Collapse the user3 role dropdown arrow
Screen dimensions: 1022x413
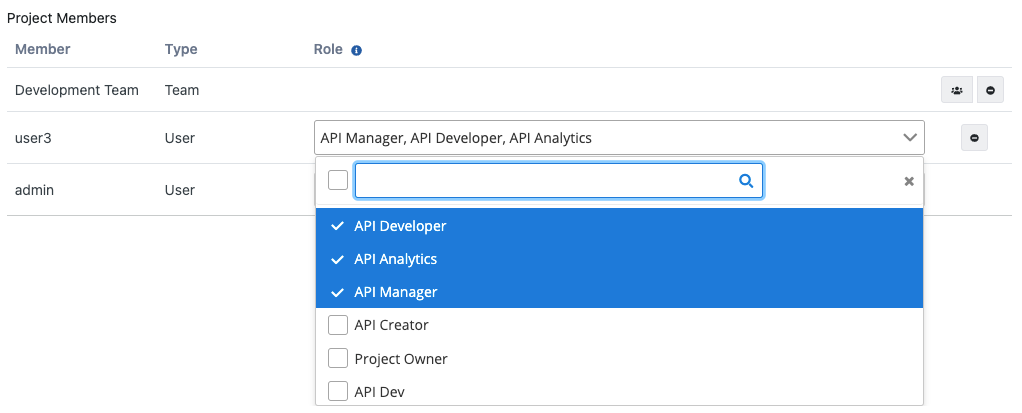(909, 138)
